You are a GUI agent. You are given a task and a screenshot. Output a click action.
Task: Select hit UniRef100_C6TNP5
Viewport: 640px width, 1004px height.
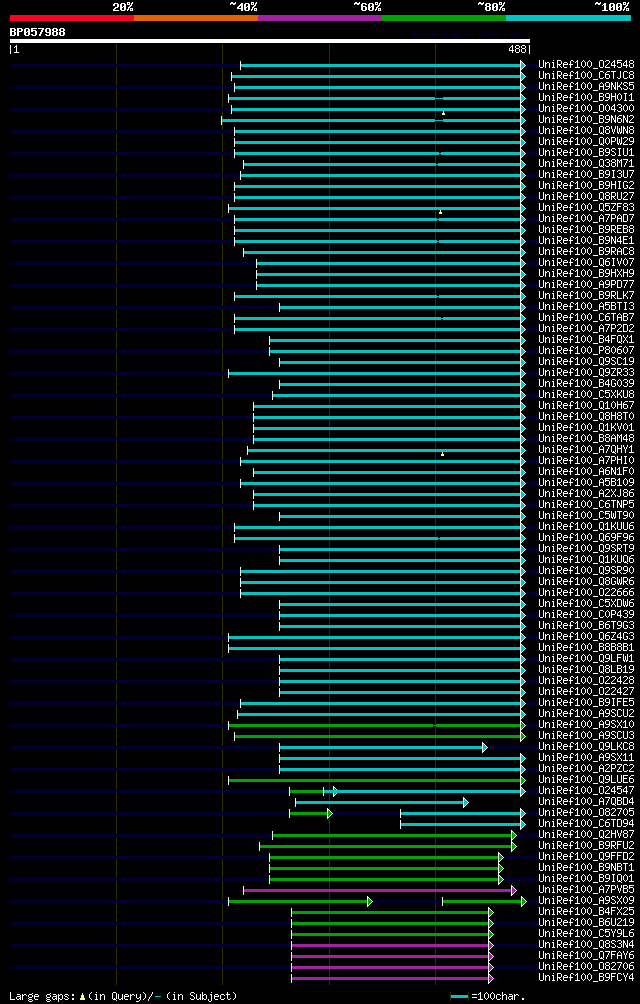coord(586,505)
